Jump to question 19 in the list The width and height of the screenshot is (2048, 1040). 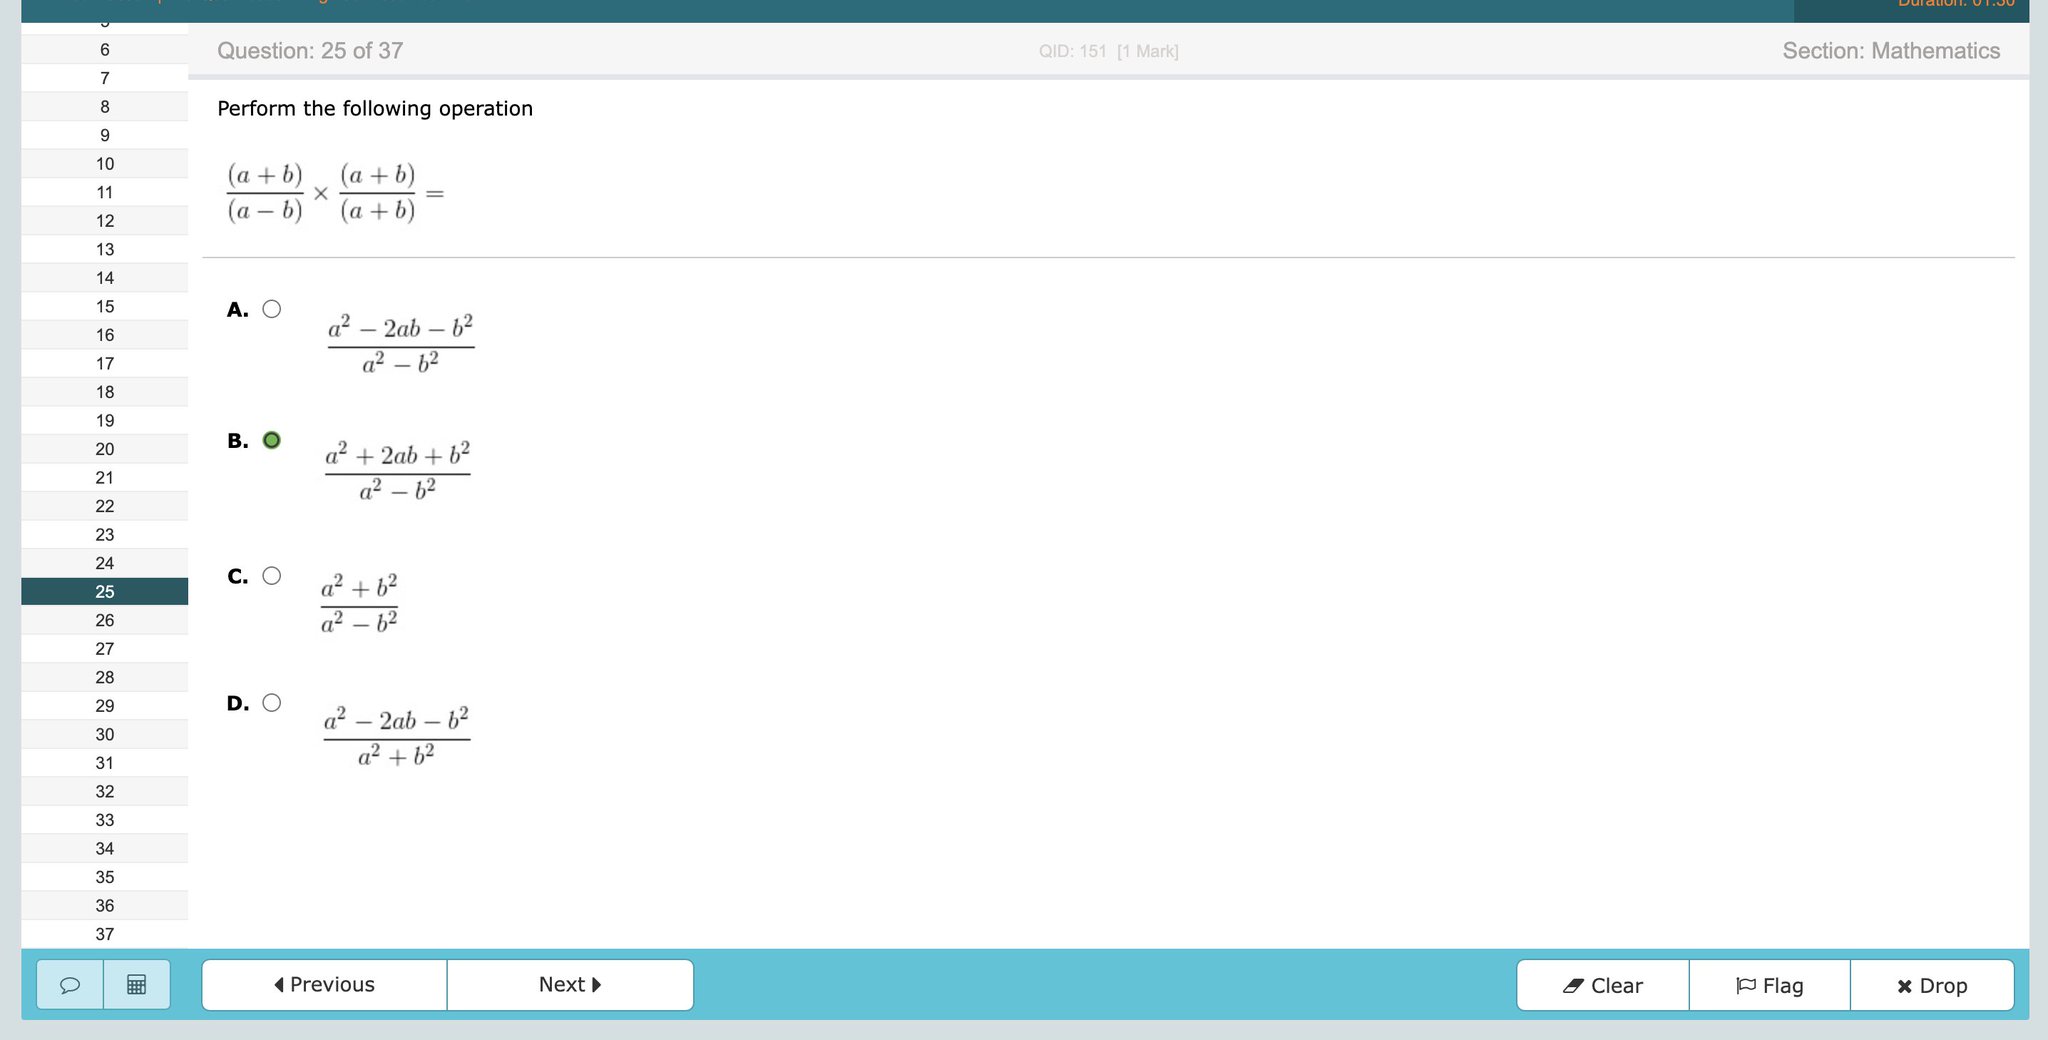pos(105,420)
